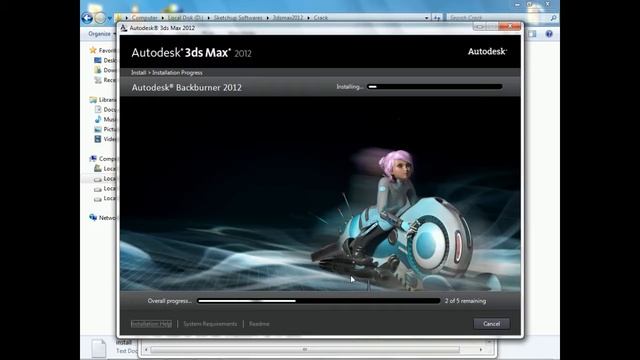Viewport: 640px width, 360px height.
Task: Click the horizontal scrollbar in Explorer
Action: pyautogui.click(x=305, y=350)
